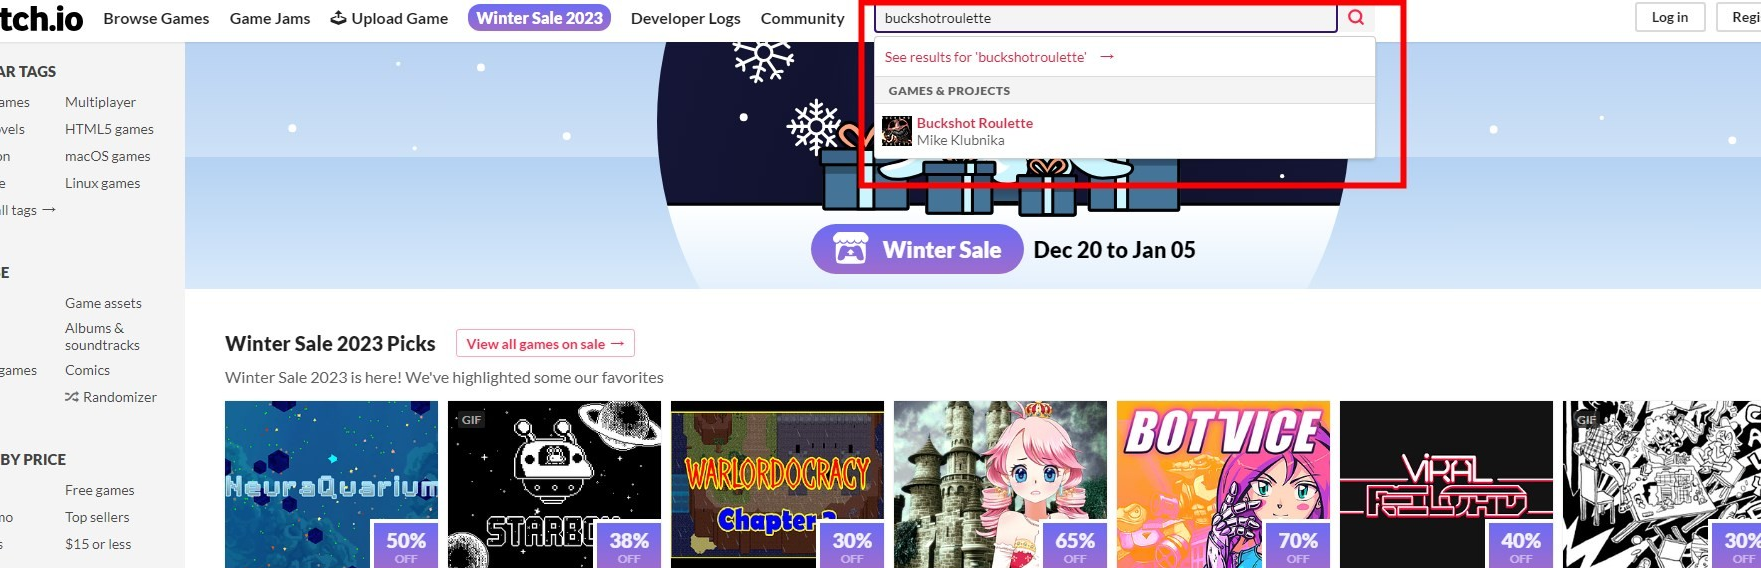The width and height of the screenshot is (1761, 568).
Task: Click arrow in View all games on sale
Action: [x=617, y=344]
